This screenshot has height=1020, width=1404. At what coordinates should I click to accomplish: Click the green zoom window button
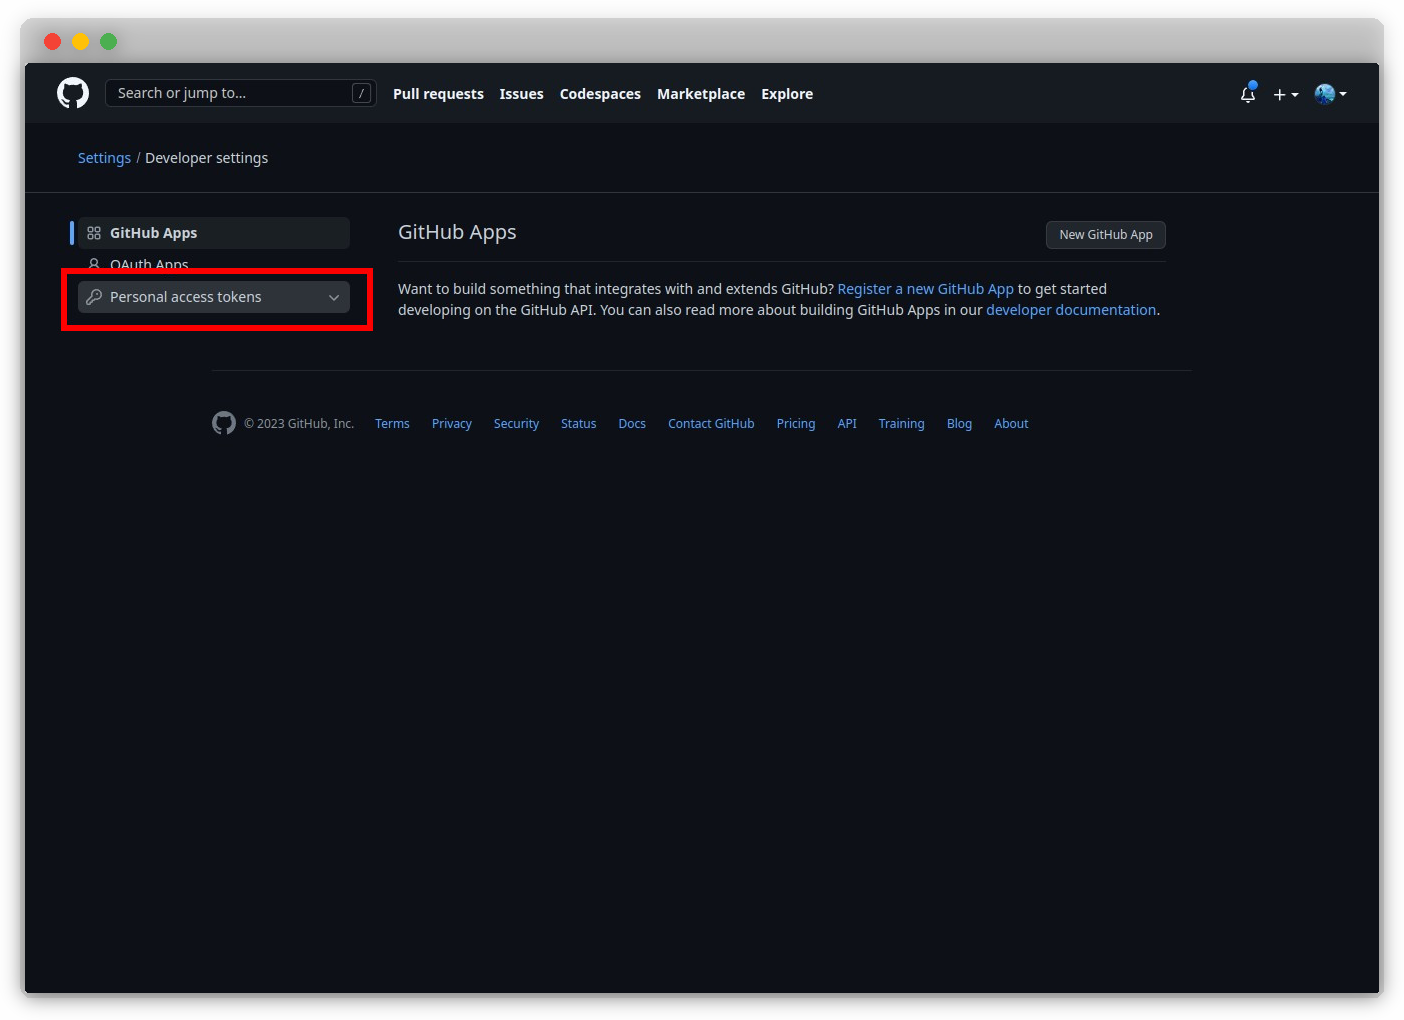tap(109, 41)
